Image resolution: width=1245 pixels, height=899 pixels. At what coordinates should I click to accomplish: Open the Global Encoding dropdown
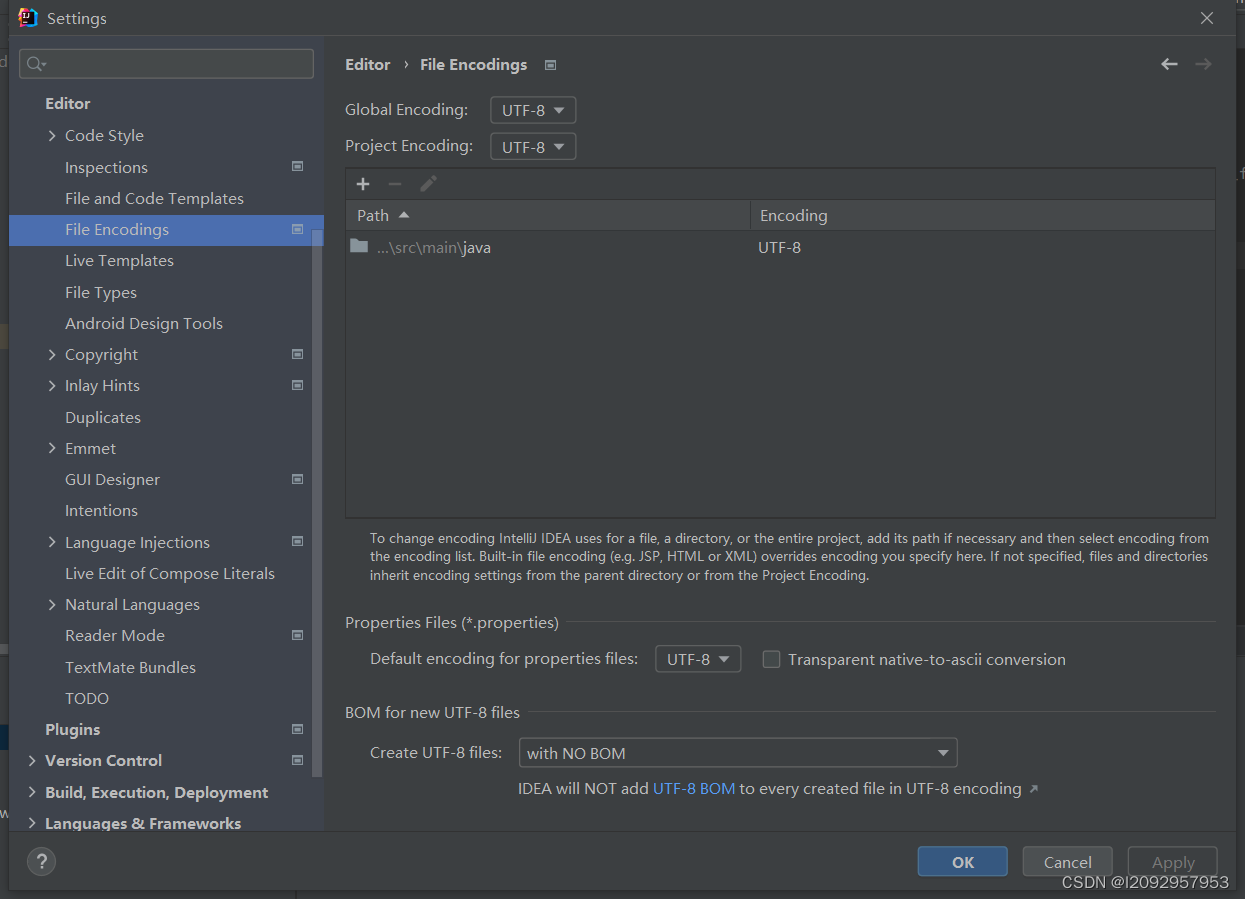pyautogui.click(x=533, y=110)
